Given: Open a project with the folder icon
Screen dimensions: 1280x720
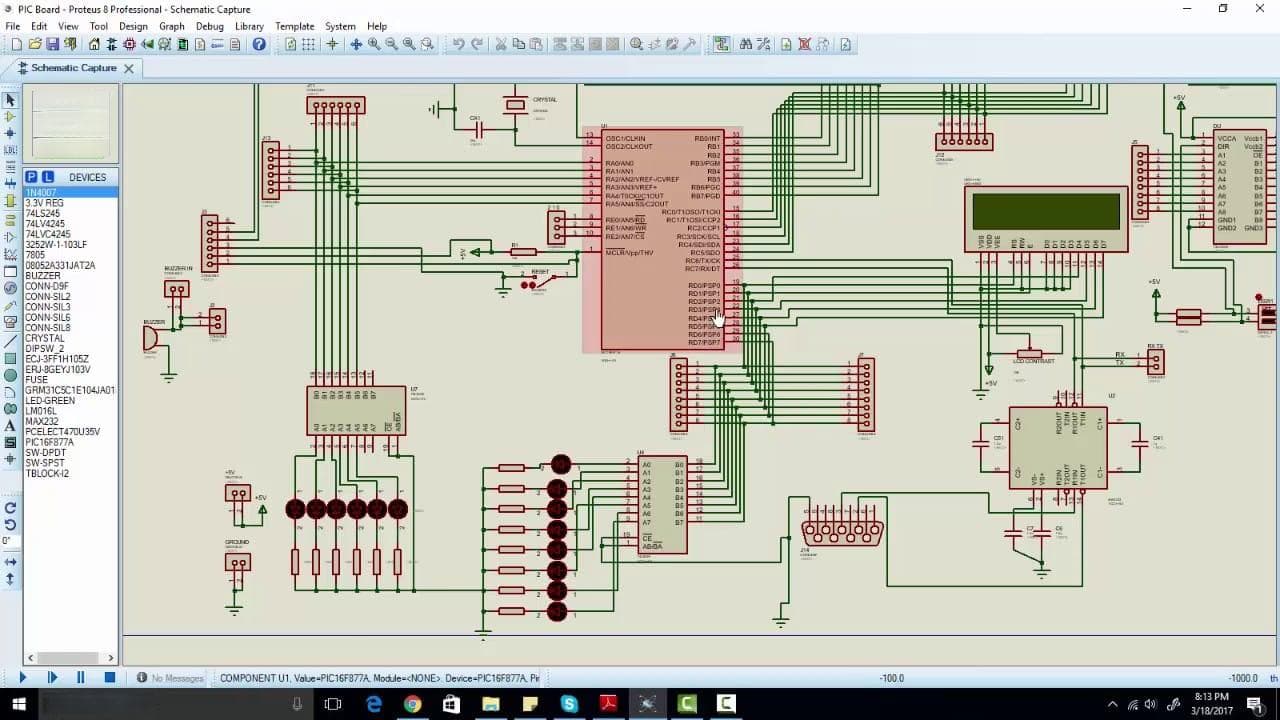Looking at the screenshot, I should coord(35,44).
